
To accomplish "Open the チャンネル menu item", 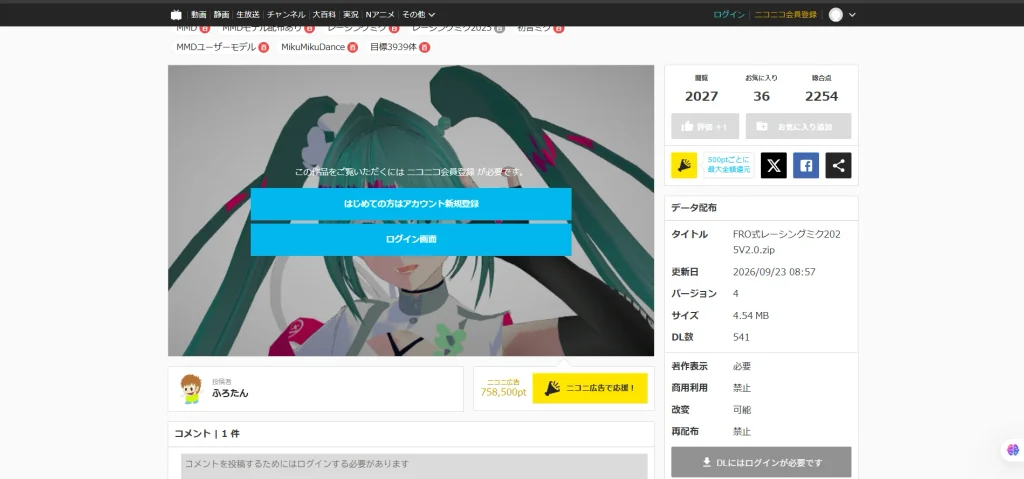I will (x=286, y=14).
